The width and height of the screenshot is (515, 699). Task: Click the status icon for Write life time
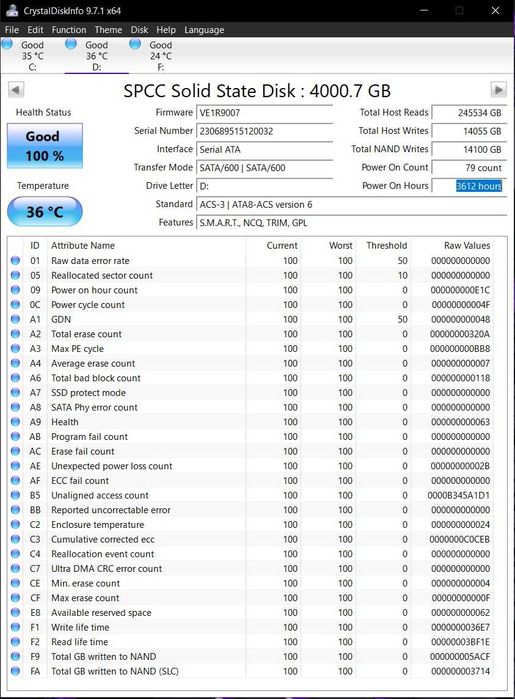(15, 627)
